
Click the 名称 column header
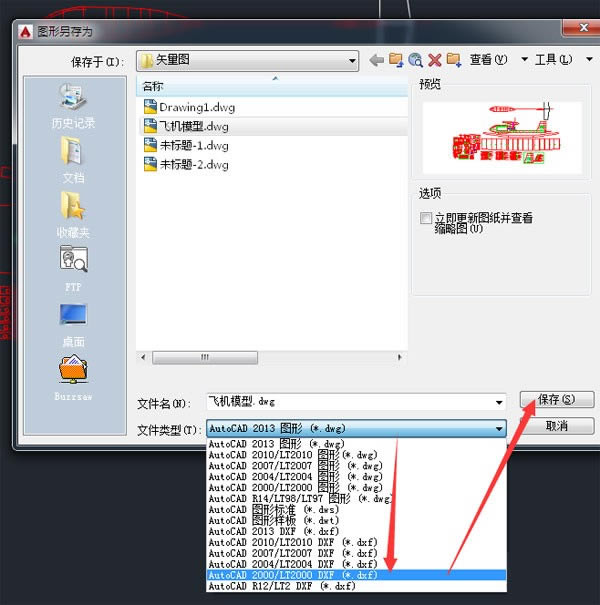[272, 86]
